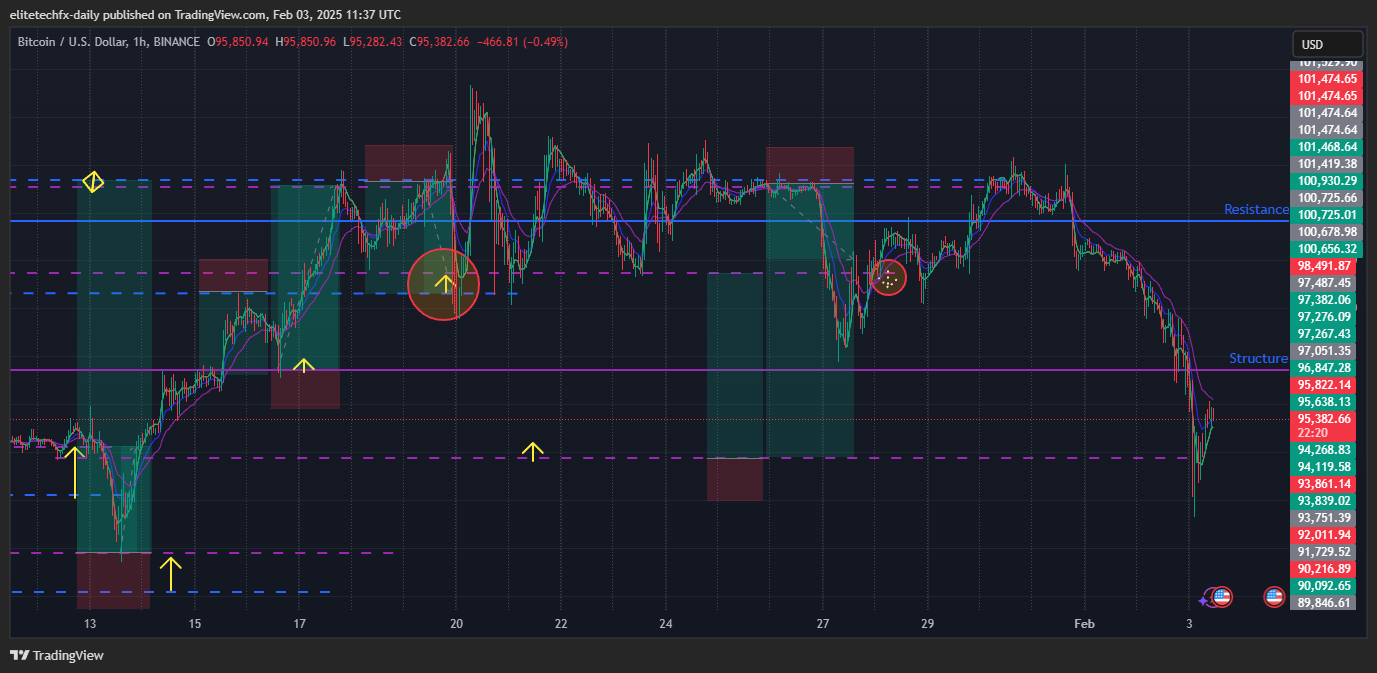Click the 92,011.94 red price label
Screen dimensions: 1377x673
tap(1325, 534)
